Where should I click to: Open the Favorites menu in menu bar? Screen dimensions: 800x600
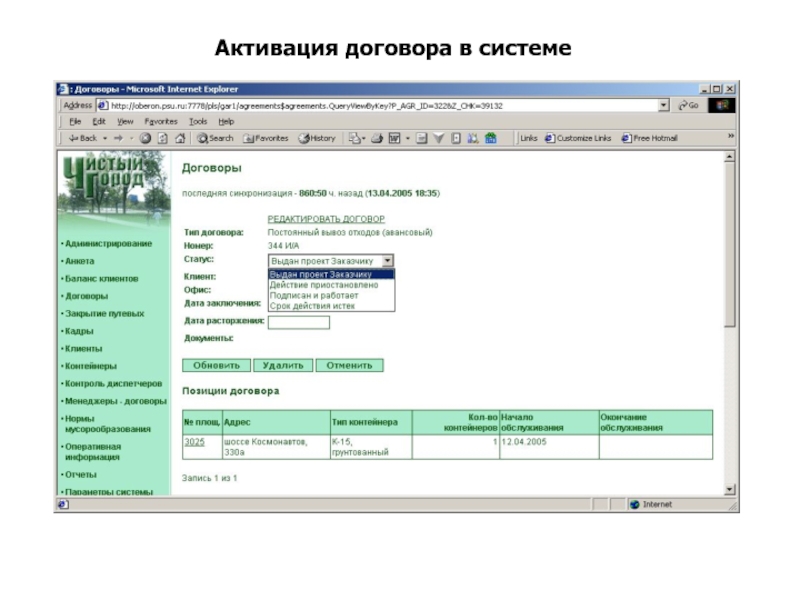(161, 121)
